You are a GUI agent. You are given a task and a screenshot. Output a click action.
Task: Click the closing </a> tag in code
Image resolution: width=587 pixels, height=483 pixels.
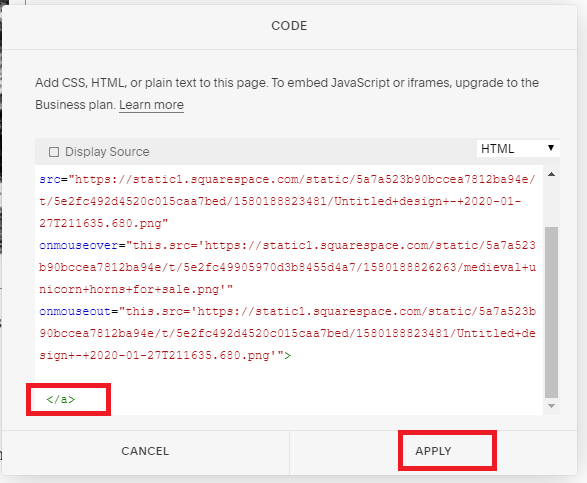[61, 399]
